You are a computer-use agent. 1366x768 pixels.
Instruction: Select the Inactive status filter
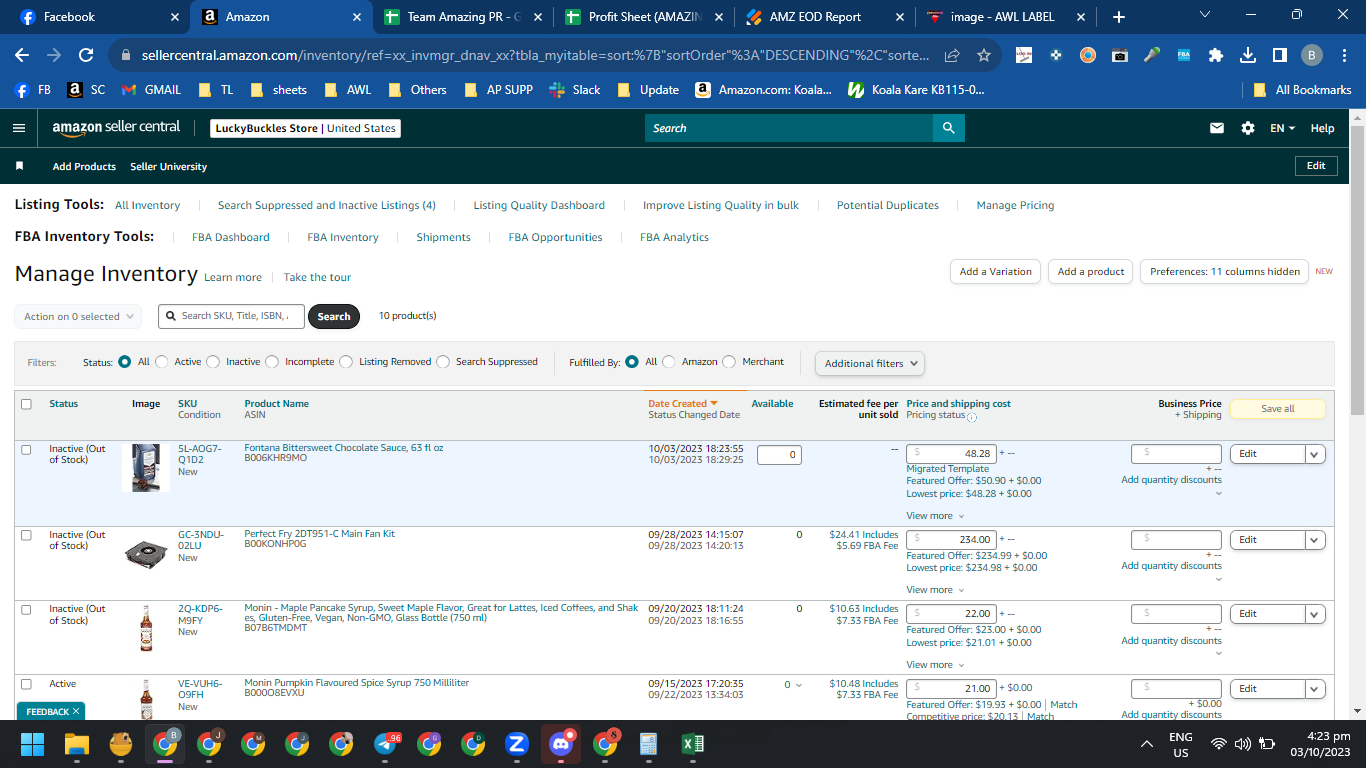[x=213, y=362]
